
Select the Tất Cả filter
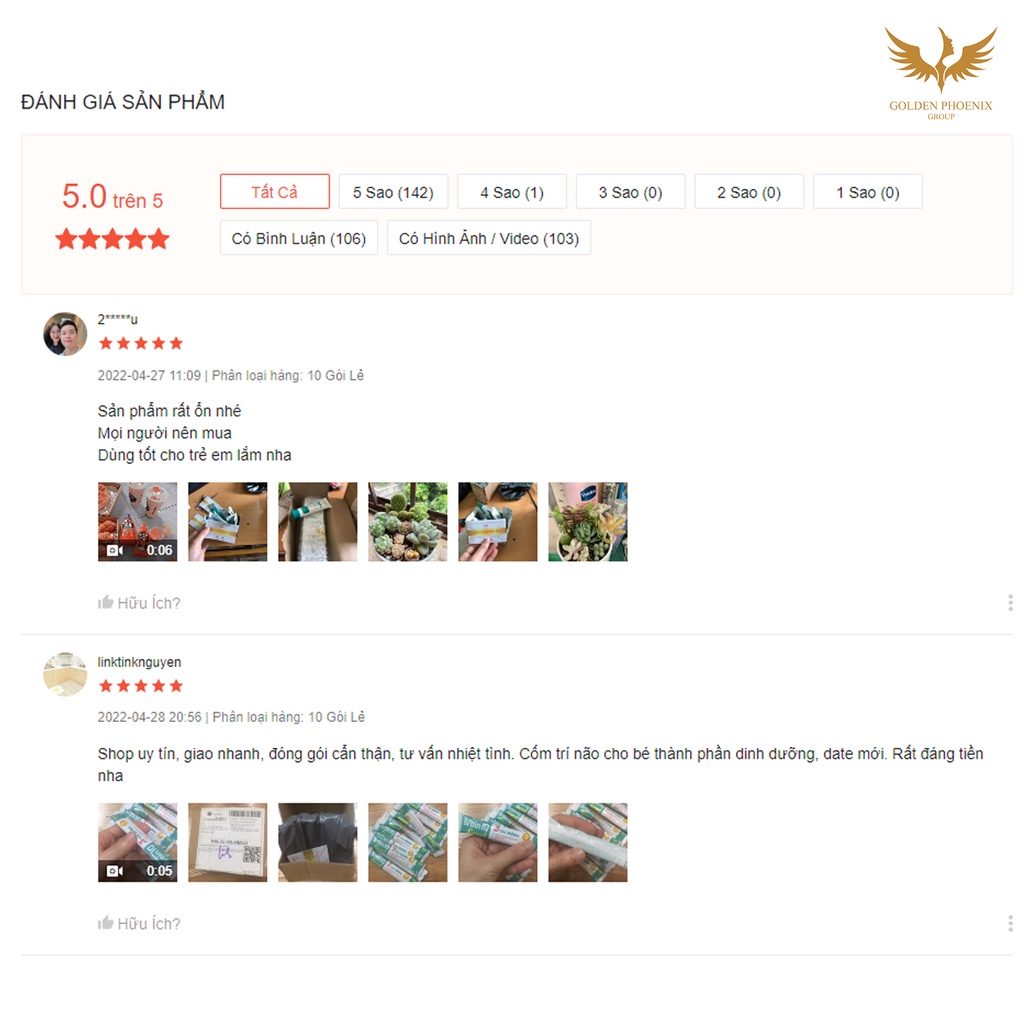pos(275,192)
